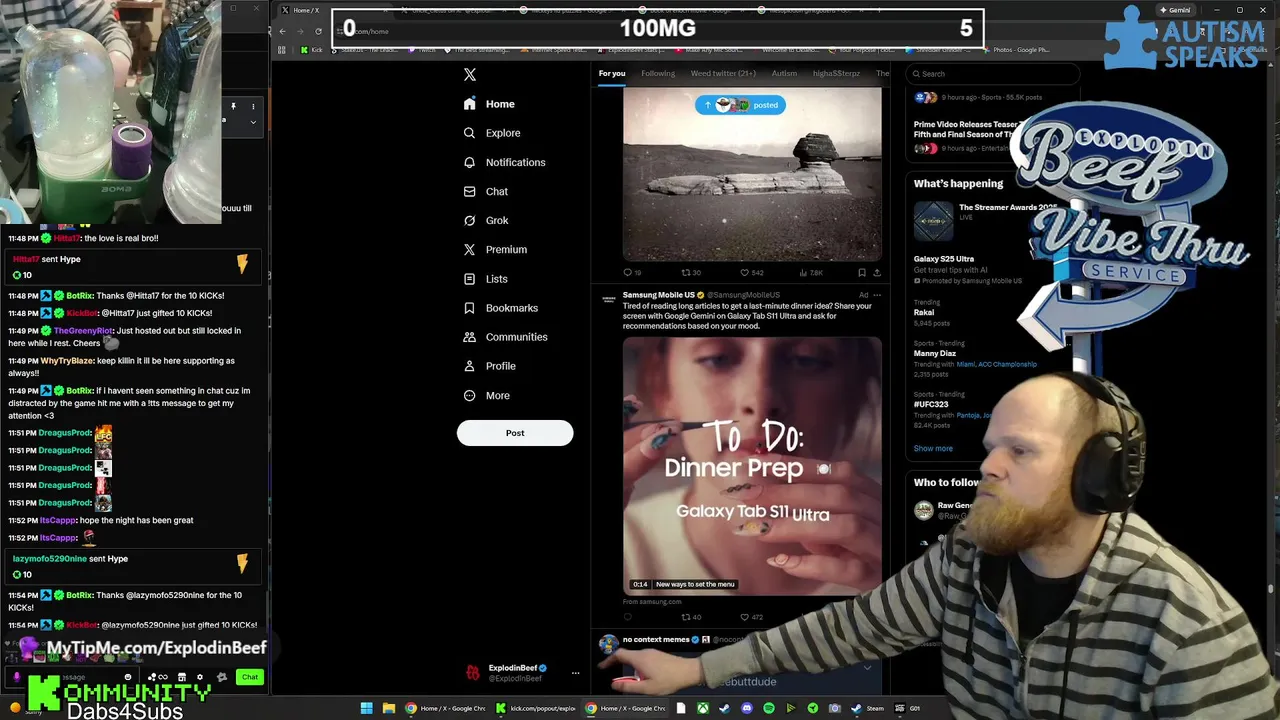Open Windows Start menu
The width and height of the screenshot is (1280, 720).
pyautogui.click(x=366, y=708)
